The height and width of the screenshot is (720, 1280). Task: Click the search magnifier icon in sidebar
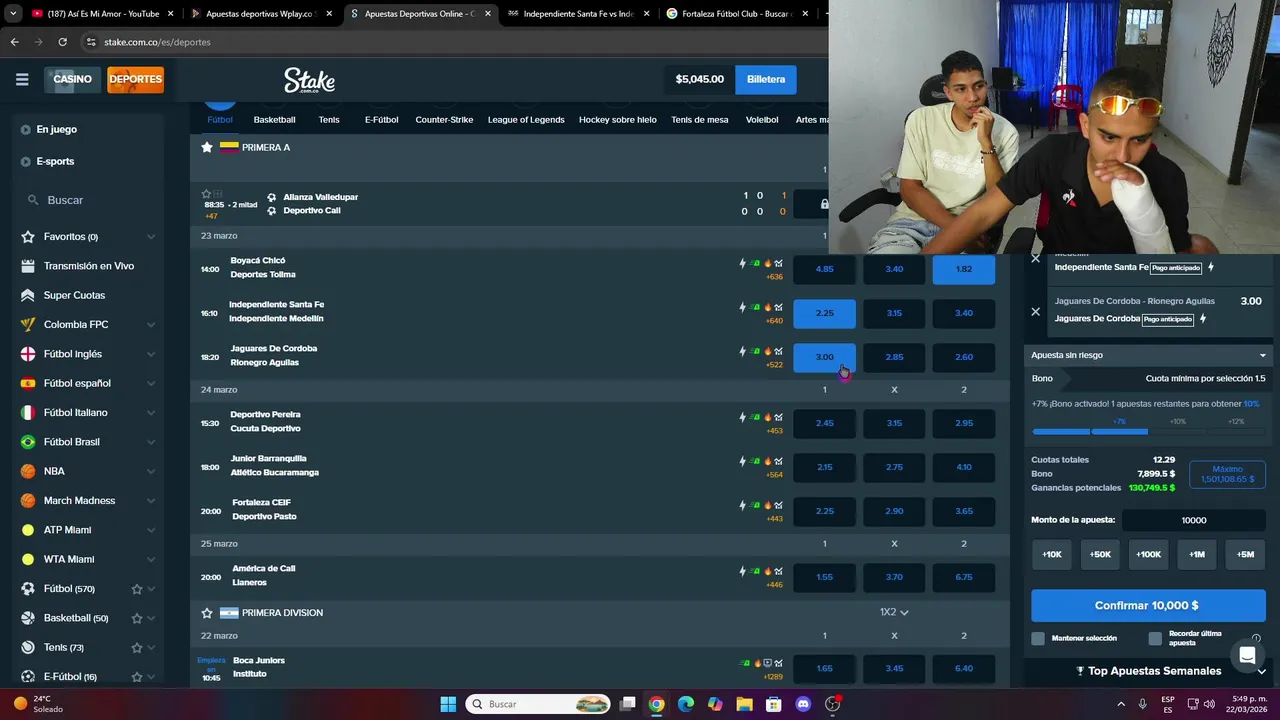coord(33,200)
